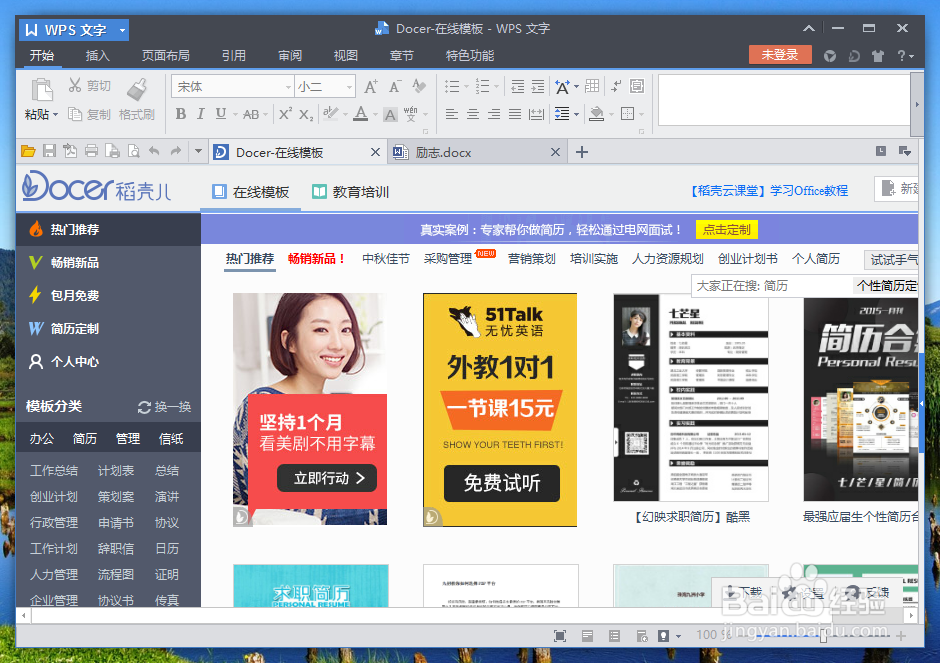Click 换一换 refresh categories link

coord(164,407)
